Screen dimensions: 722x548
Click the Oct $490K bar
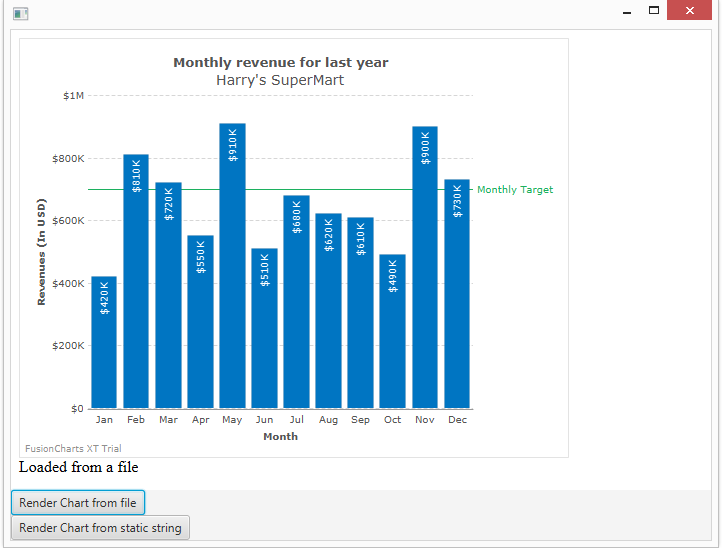tap(392, 331)
